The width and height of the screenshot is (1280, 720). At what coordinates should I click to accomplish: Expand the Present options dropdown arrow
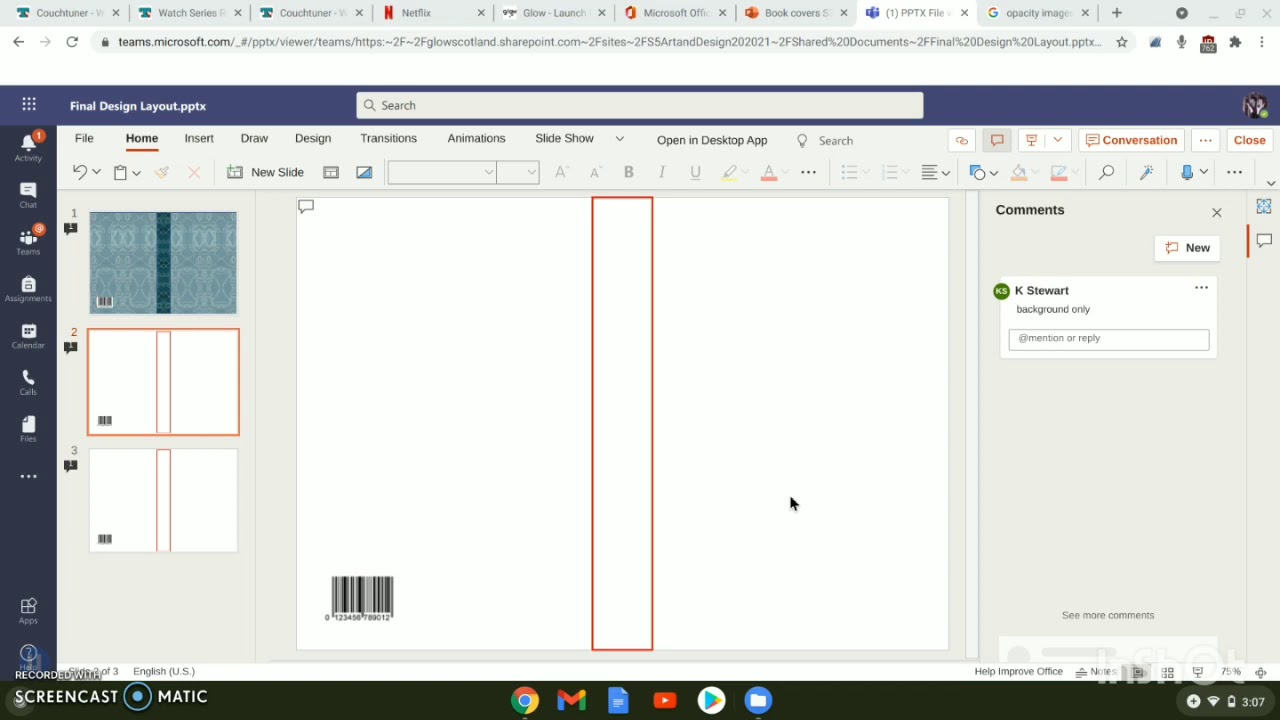pos(1057,140)
